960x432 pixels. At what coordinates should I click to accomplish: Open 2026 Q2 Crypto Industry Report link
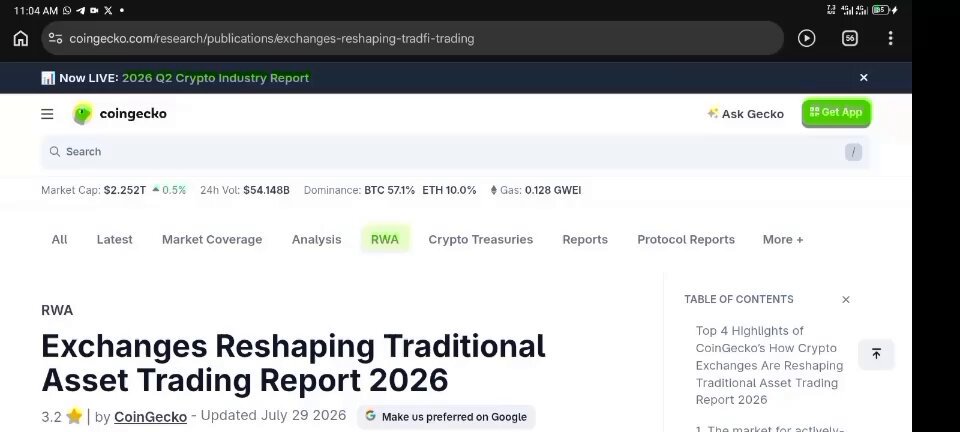(x=216, y=78)
